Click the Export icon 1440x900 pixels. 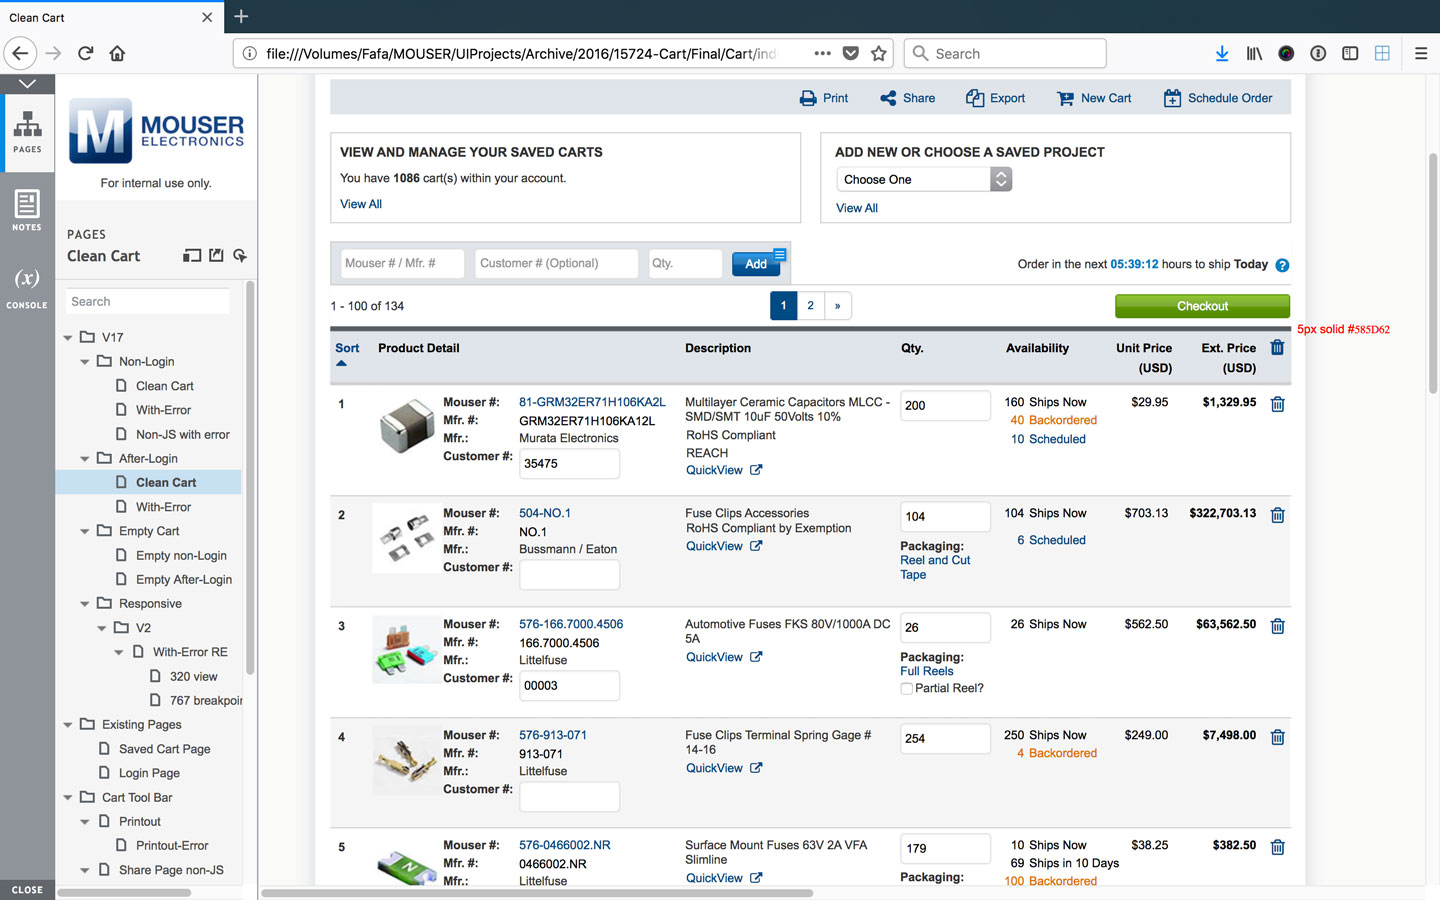point(974,98)
